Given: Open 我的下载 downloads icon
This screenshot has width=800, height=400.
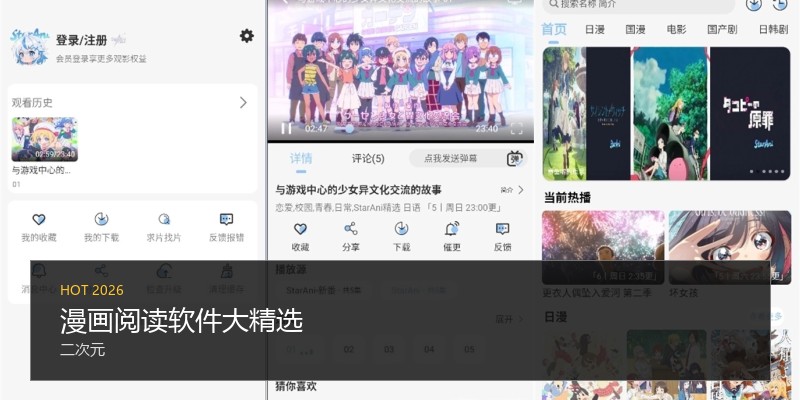Looking at the screenshot, I should coord(102,219).
